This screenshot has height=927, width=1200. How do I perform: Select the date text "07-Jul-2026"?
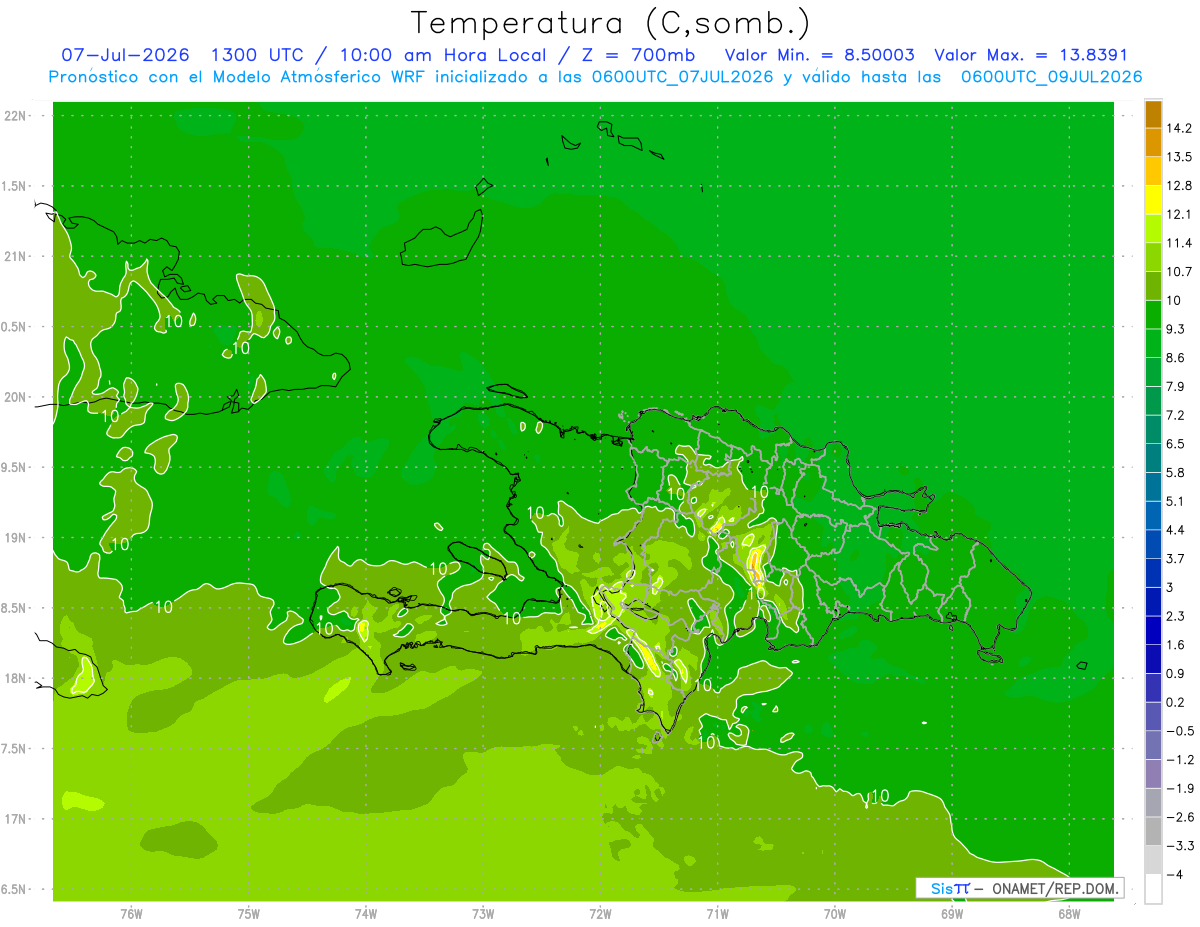tap(125, 55)
